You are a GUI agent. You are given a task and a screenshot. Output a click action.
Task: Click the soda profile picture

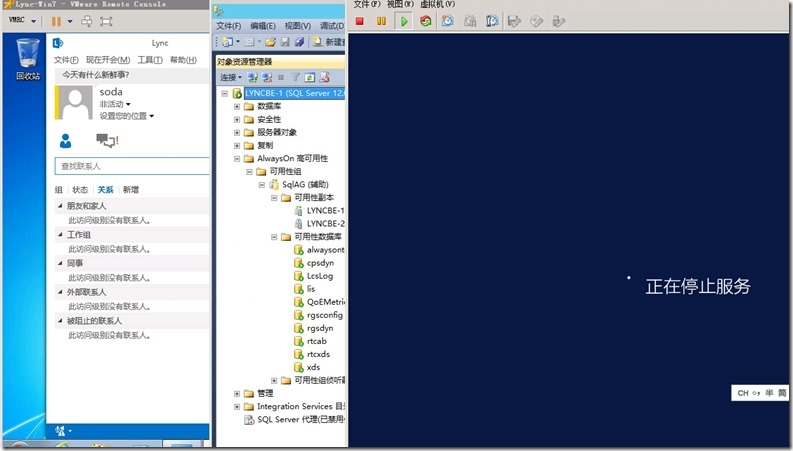click(75, 103)
